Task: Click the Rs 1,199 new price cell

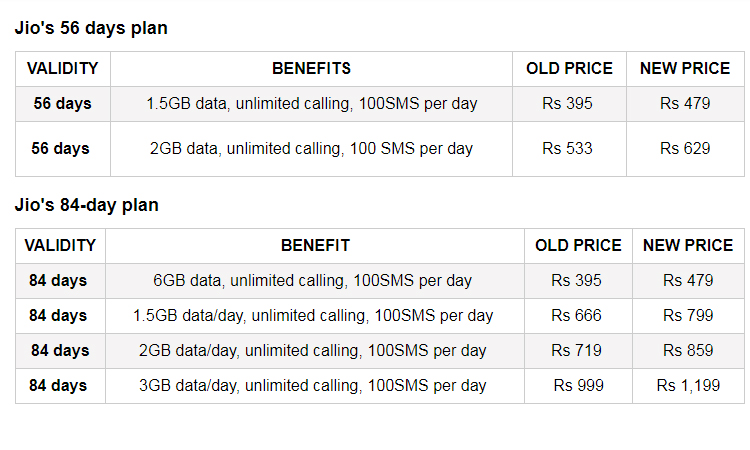Action: 688,385
